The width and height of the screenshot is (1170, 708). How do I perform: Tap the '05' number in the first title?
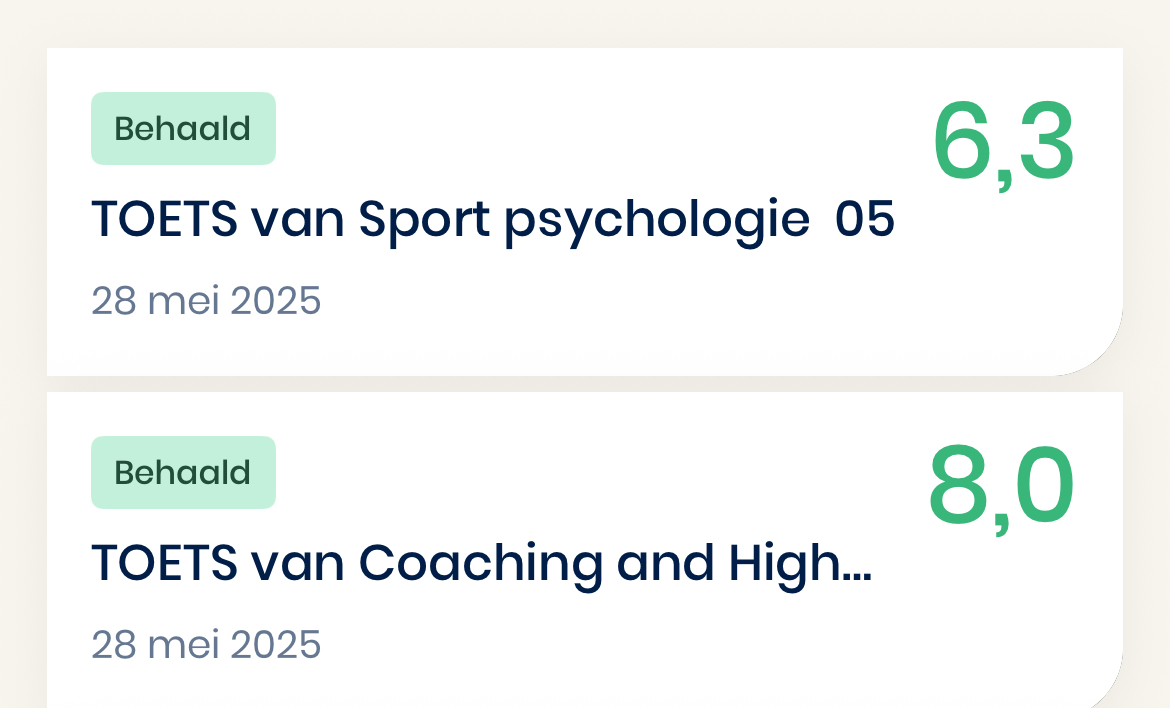point(865,219)
